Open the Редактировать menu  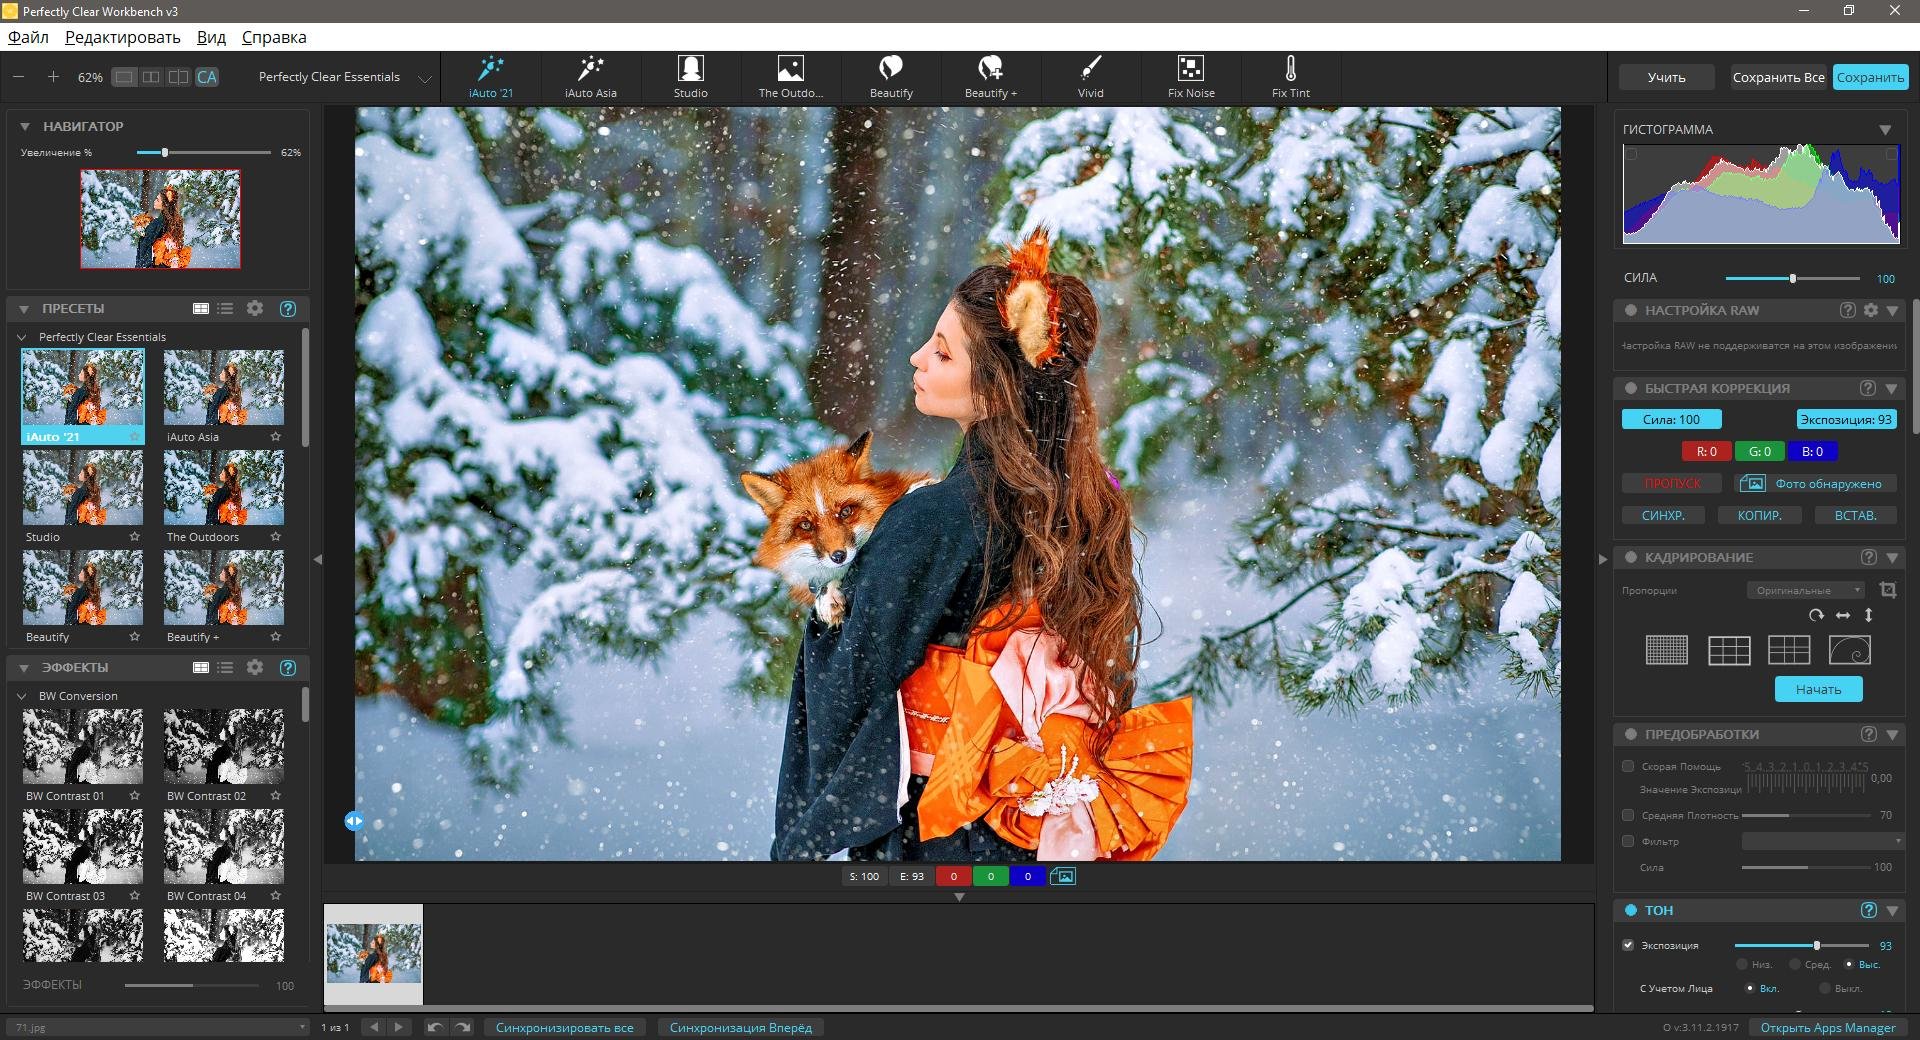(x=122, y=37)
